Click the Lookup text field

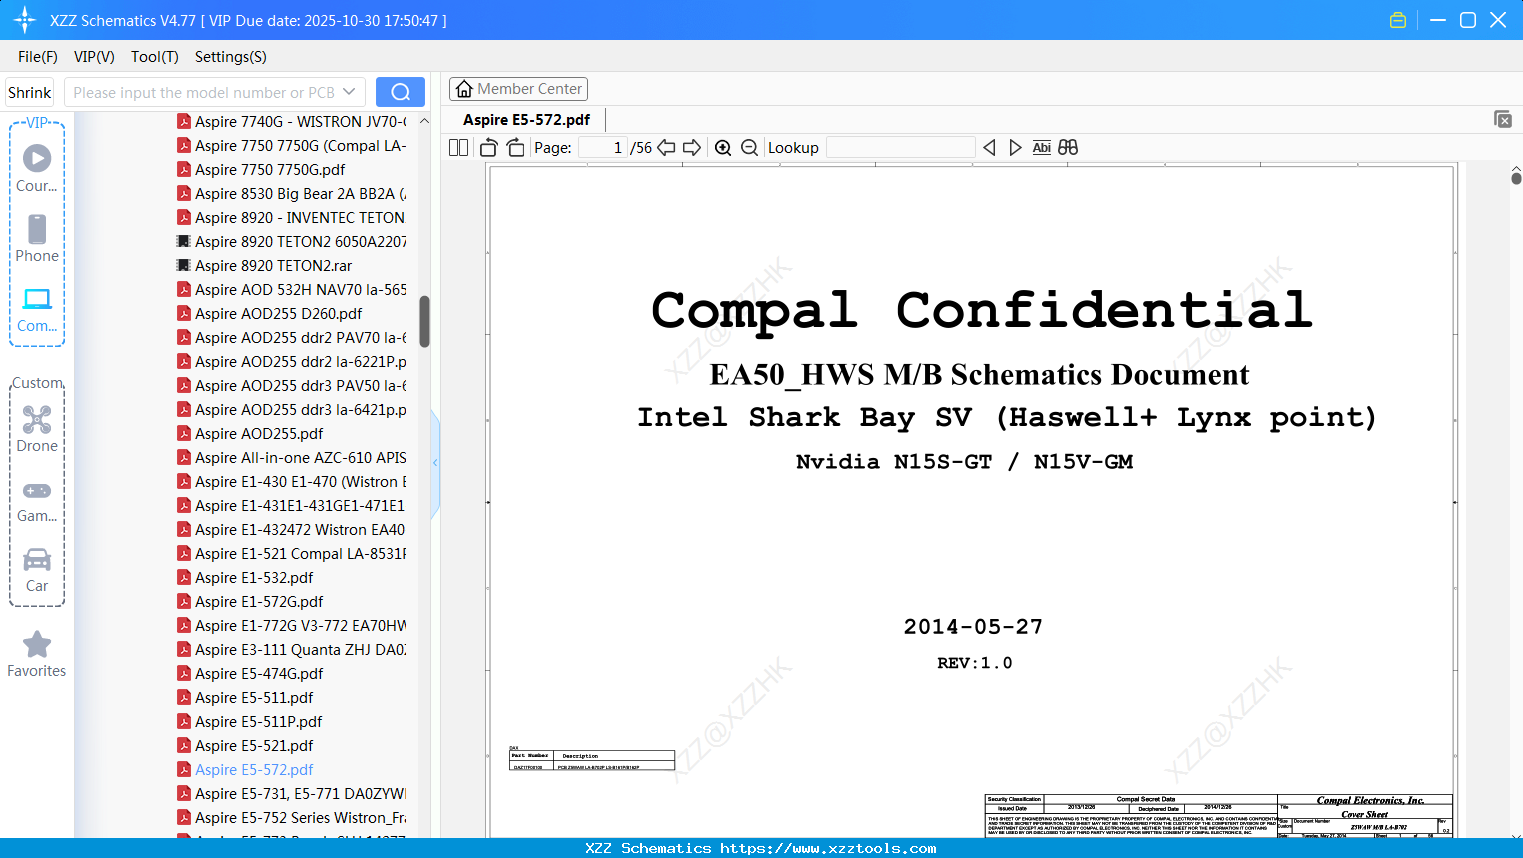click(901, 147)
